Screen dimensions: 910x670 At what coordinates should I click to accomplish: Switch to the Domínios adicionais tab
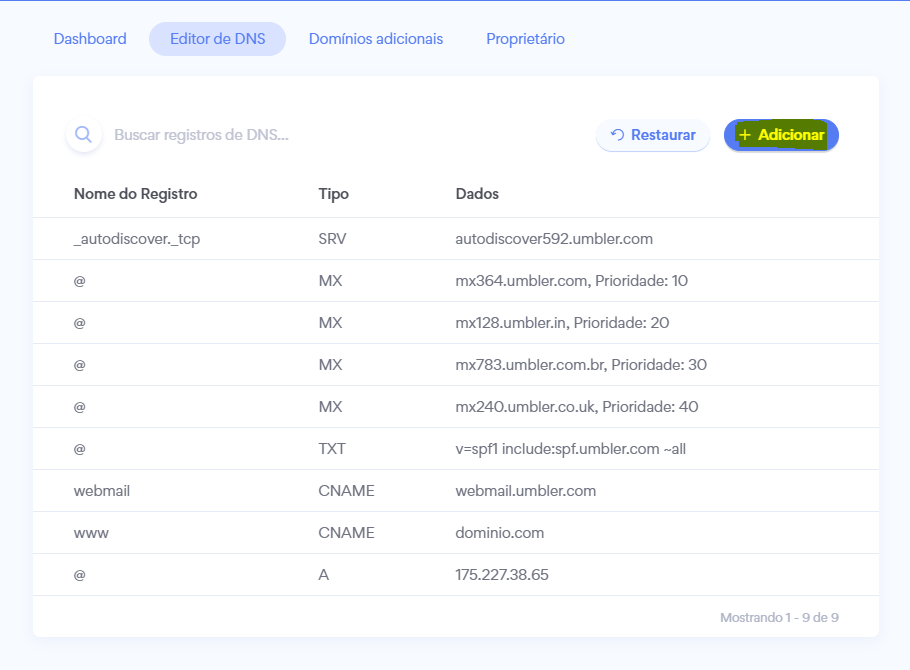click(x=376, y=39)
